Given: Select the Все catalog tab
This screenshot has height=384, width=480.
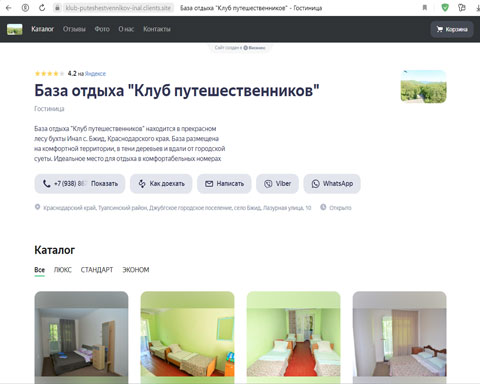Looking at the screenshot, I should [x=39, y=270].
